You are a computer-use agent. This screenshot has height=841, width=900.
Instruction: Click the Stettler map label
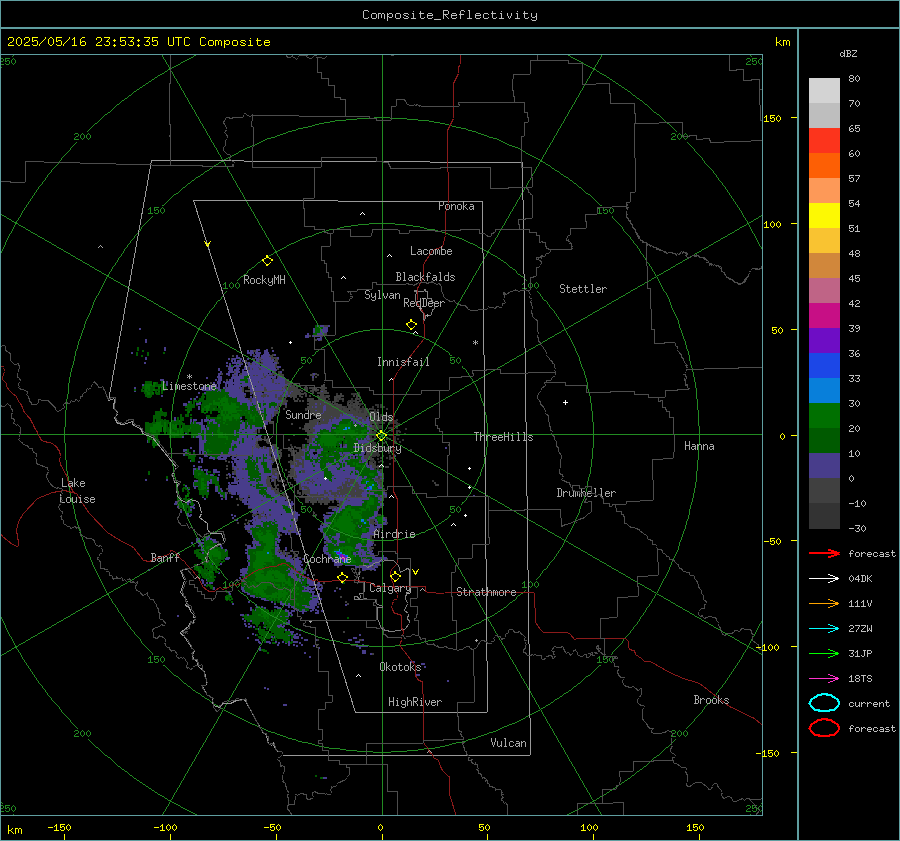(583, 289)
